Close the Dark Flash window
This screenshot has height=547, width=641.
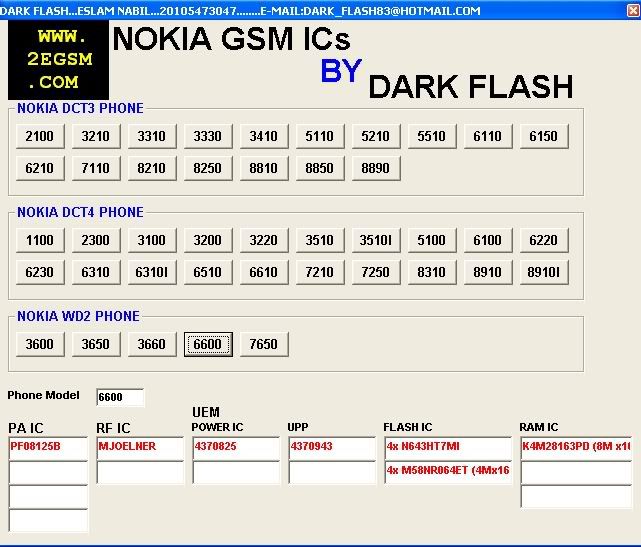pyautogui.click(x=633, y=10)
